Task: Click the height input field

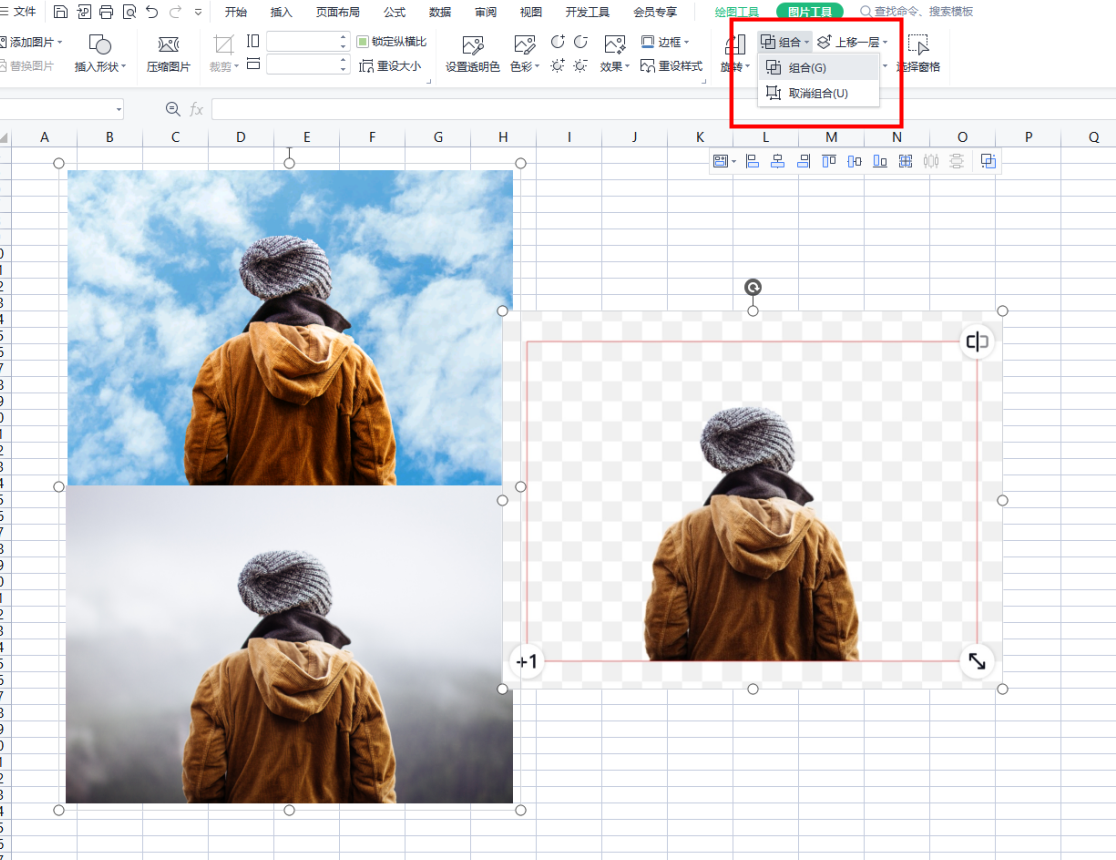Action: pyautogui.click(x=307, y=41)
